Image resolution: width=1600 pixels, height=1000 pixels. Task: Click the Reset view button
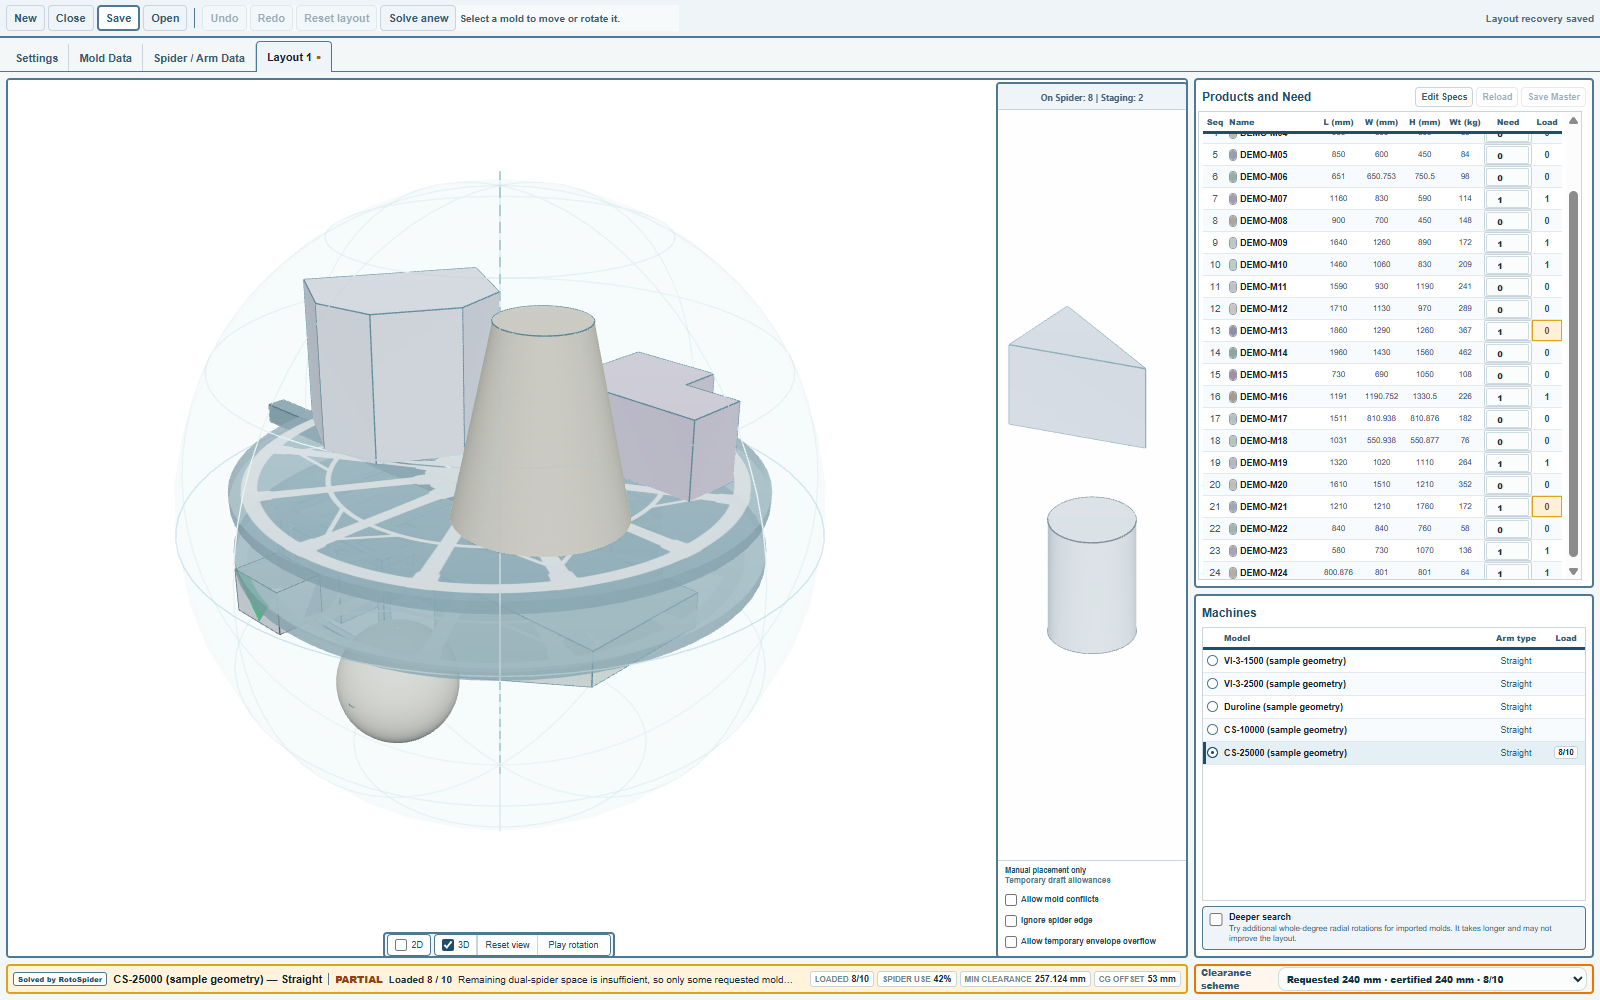507,945
